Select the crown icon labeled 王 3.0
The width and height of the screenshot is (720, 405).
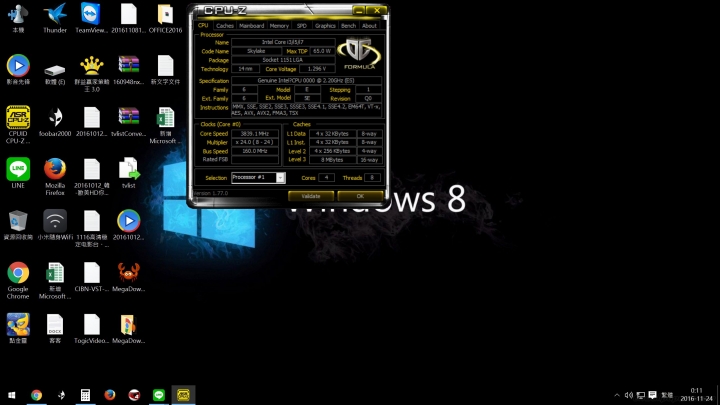coord(92,73)
